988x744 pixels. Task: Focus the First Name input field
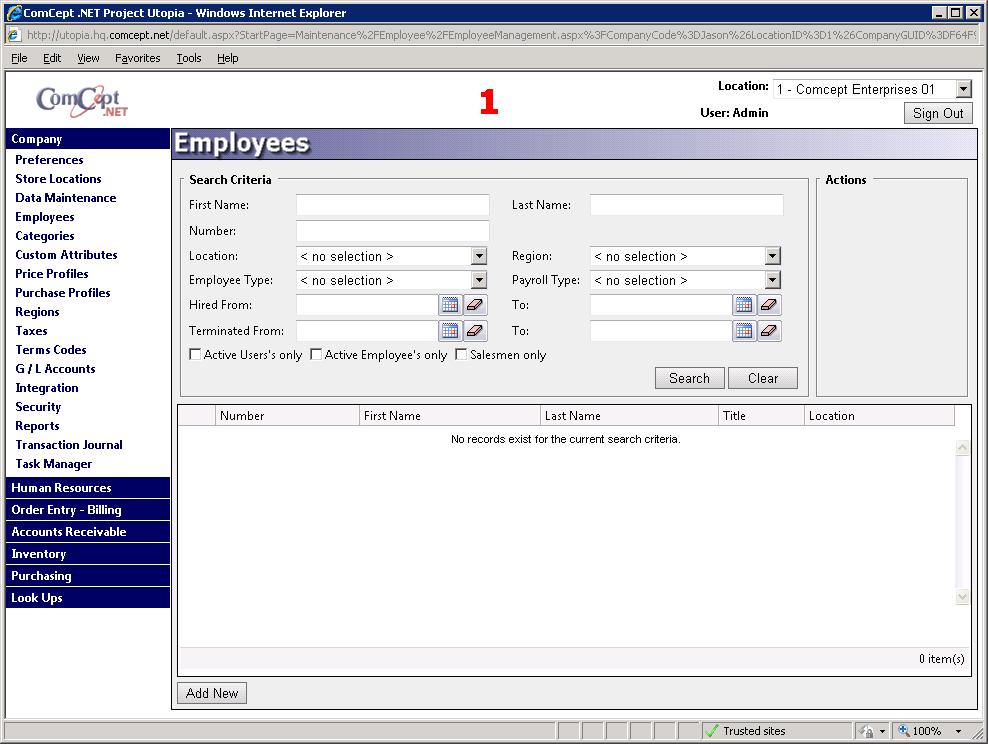pyautogui.click(x=392, y=205)
